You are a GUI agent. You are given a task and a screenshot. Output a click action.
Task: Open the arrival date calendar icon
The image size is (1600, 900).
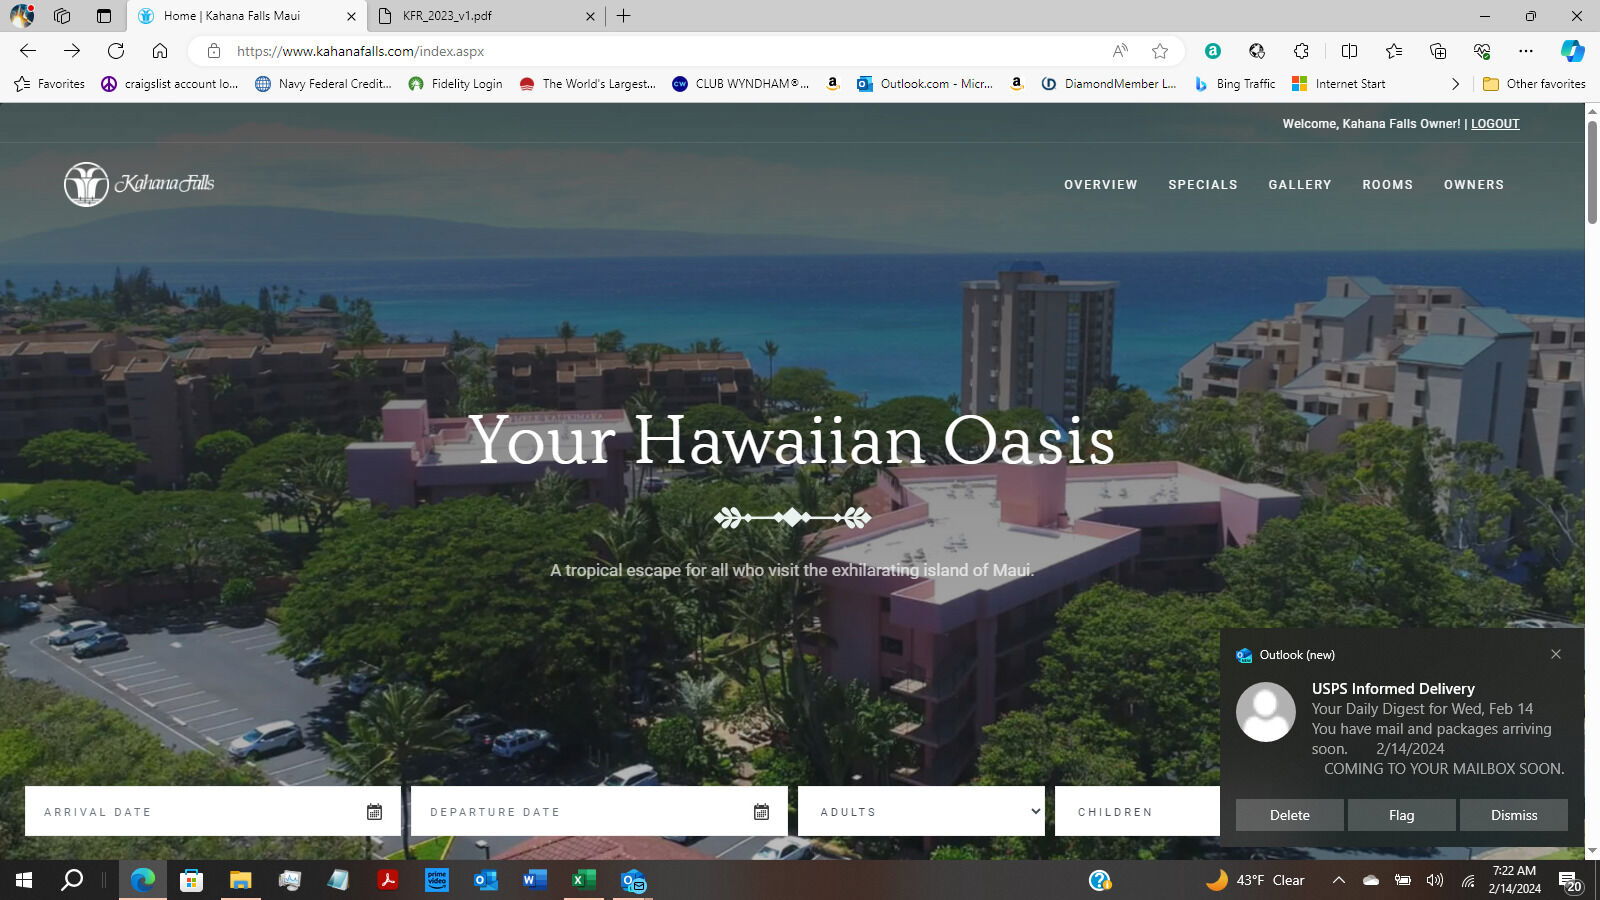(374, 812)
